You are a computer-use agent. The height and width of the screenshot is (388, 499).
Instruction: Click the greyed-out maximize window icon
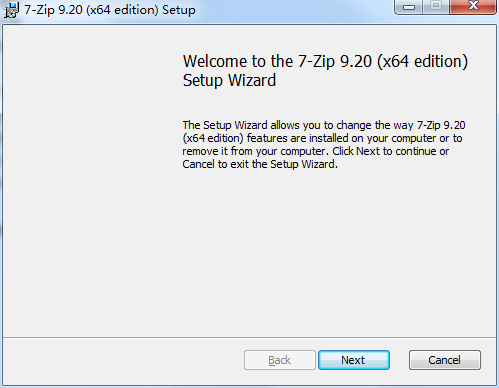(x=436, y=7)
